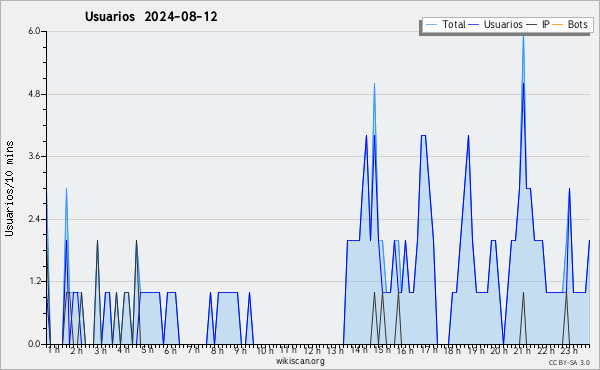Click the chart title 'Usuarios 2024-08-12'
600x370 pixels.
(151, 16)
